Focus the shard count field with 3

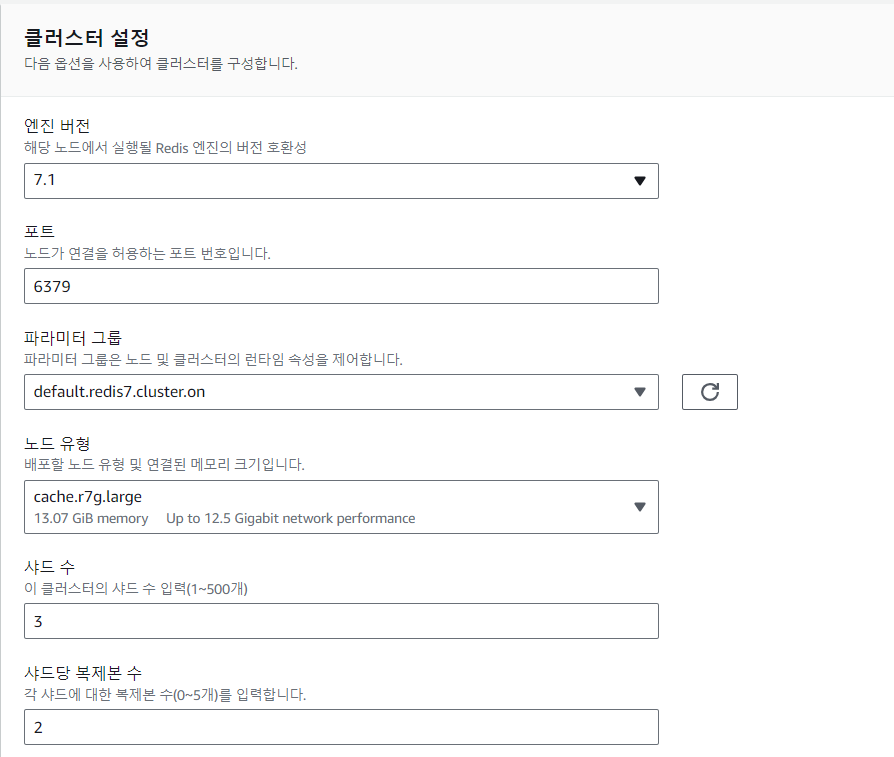341,621
